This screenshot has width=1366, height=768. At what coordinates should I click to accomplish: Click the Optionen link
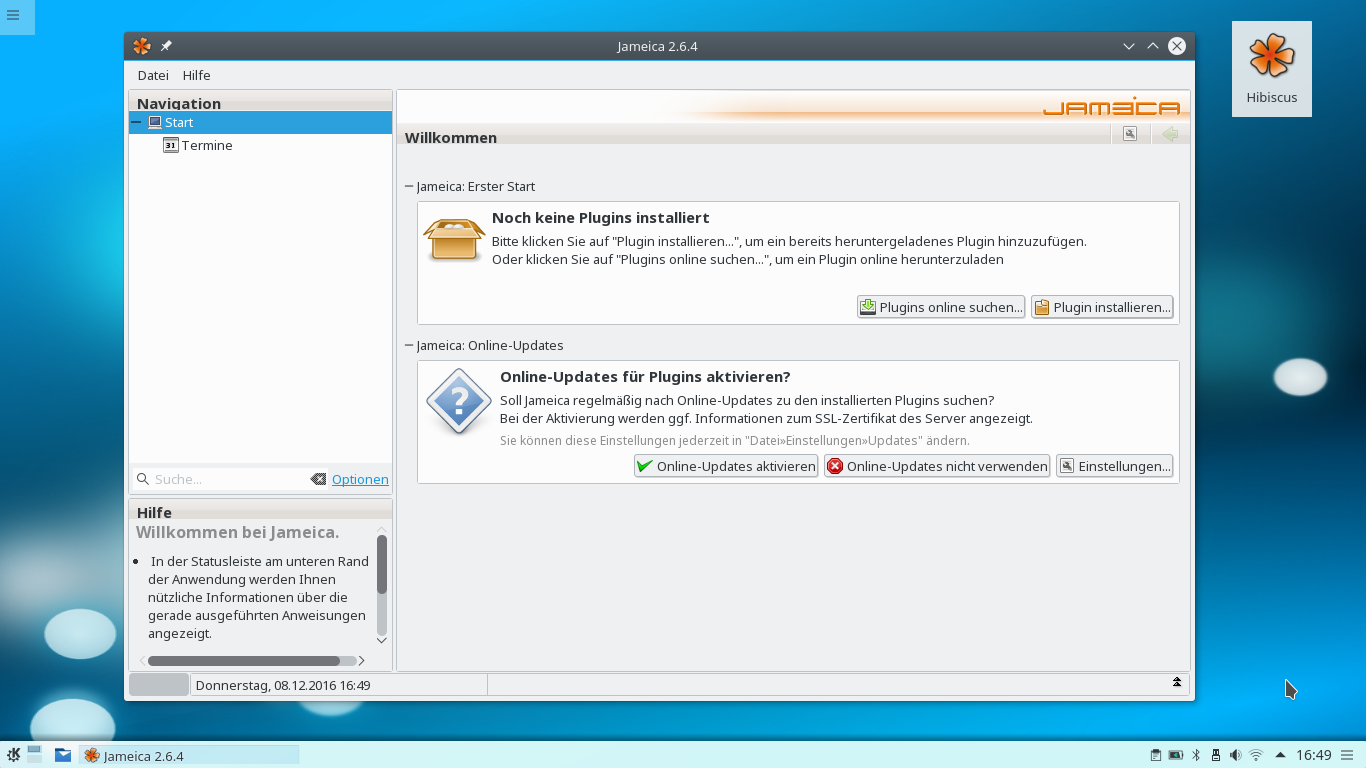[360, 479]
